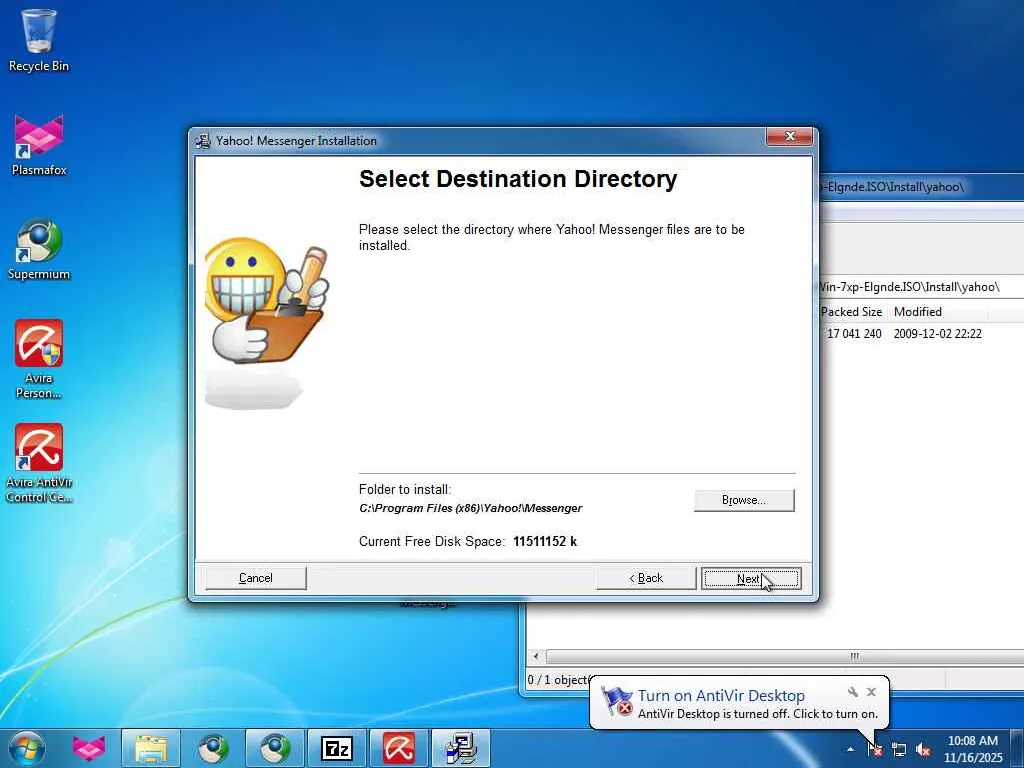Open Avira AntiVir Control Center shortcut
Screen dimensions: 1024x768
39,464
